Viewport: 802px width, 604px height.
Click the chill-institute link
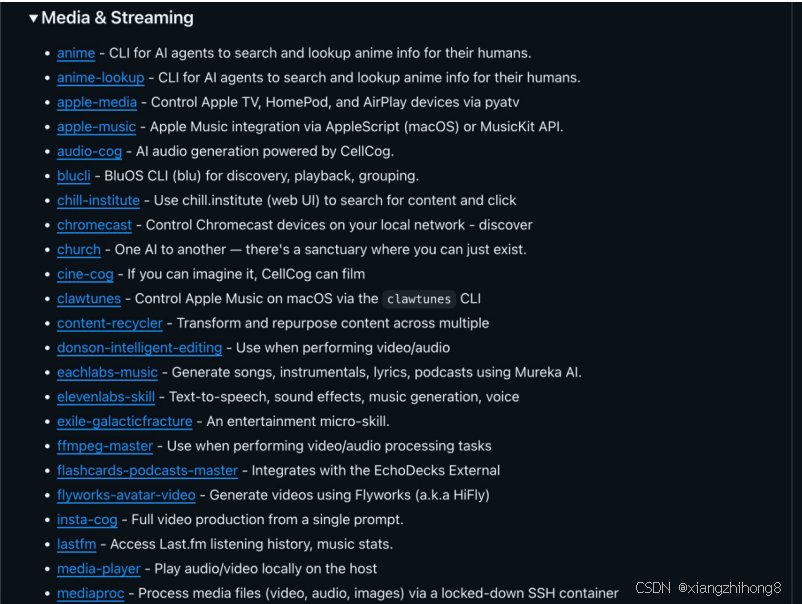tap(98, 200)
